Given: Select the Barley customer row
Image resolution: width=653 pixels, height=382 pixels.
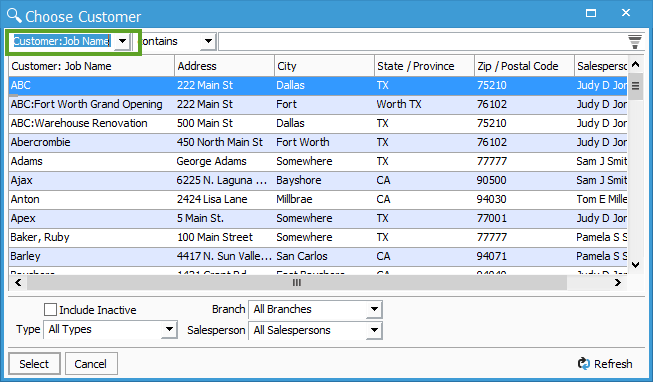Looking at the screenshot, I should coord(318,256).
